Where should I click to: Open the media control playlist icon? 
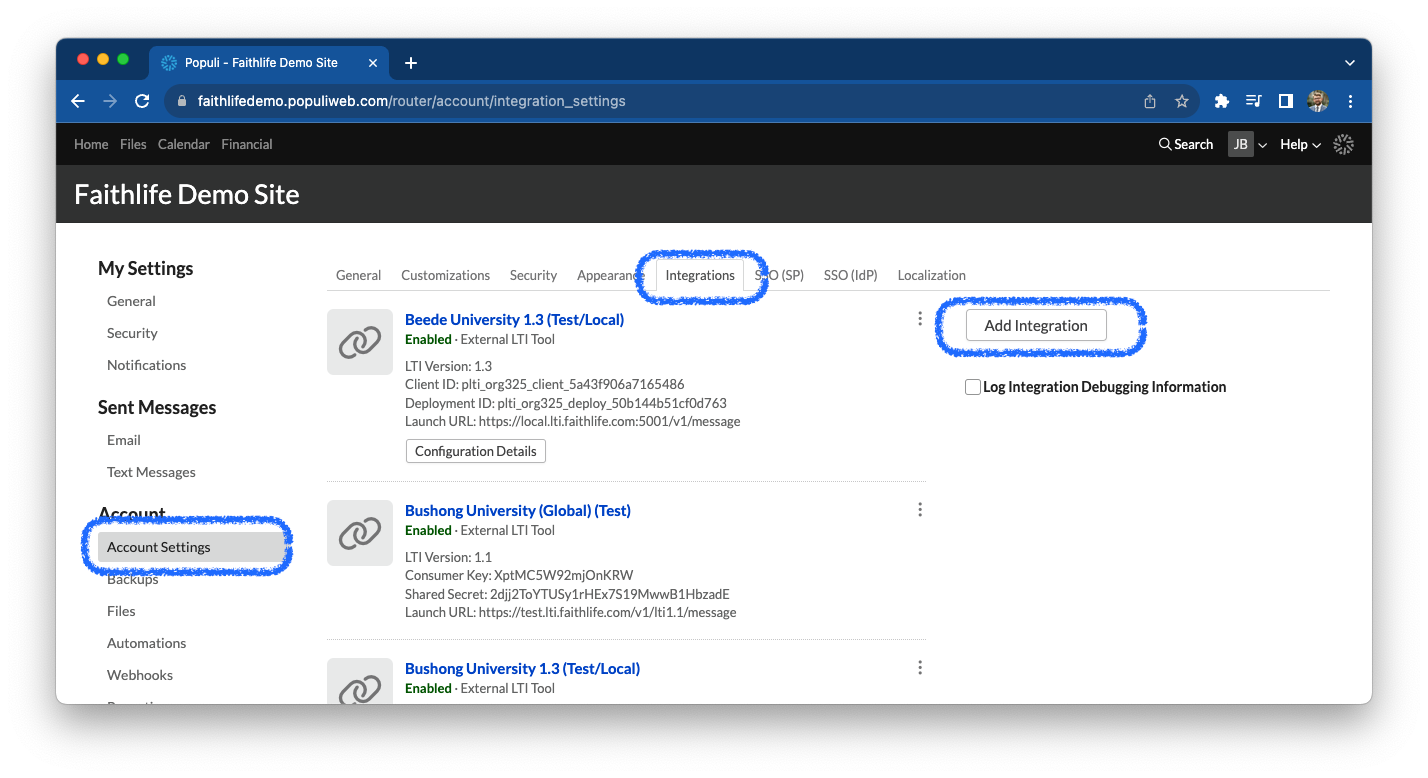click(1253, 101)
